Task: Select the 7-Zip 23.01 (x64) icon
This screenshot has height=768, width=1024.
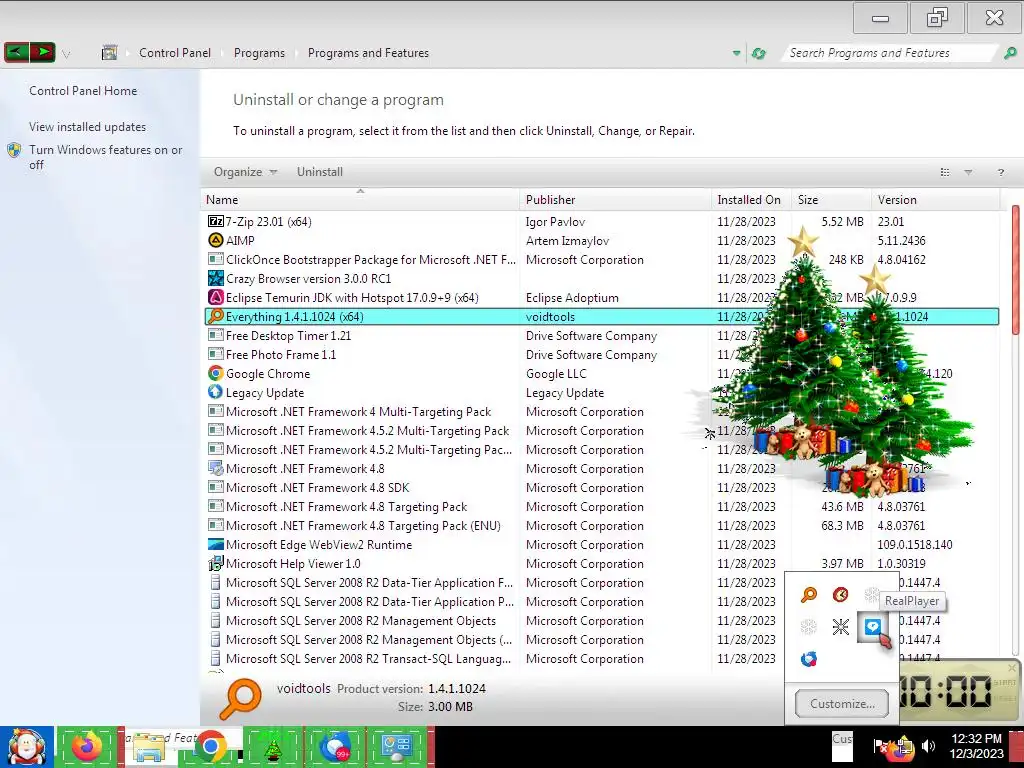Action: tap(216, 221)
